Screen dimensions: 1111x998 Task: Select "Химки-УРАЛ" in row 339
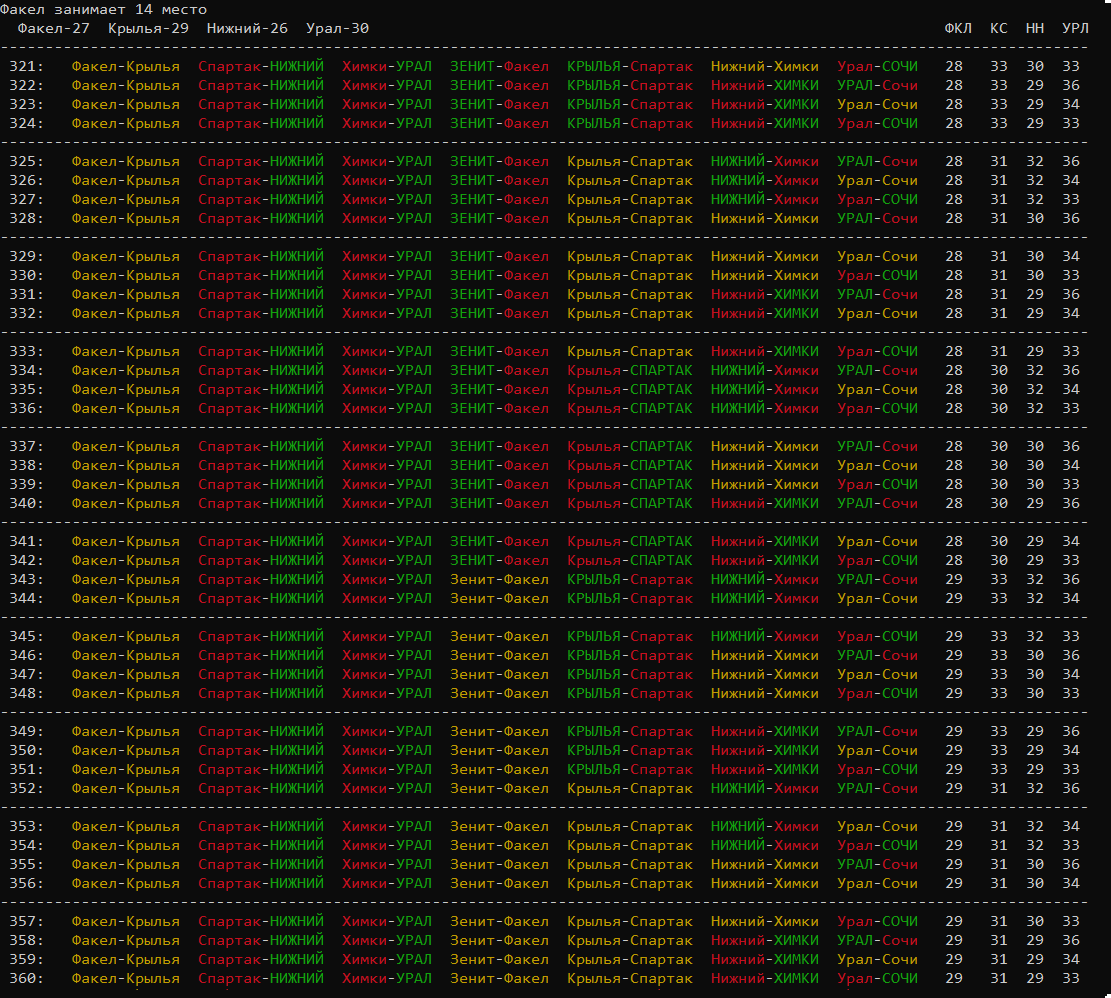(387, 484)
